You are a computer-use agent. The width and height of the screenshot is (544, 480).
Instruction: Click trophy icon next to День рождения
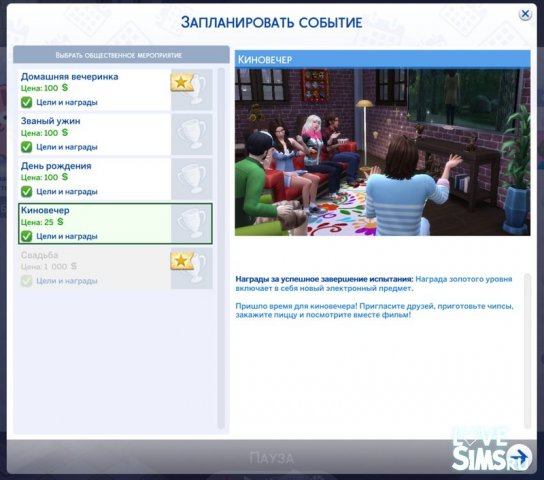192,179
